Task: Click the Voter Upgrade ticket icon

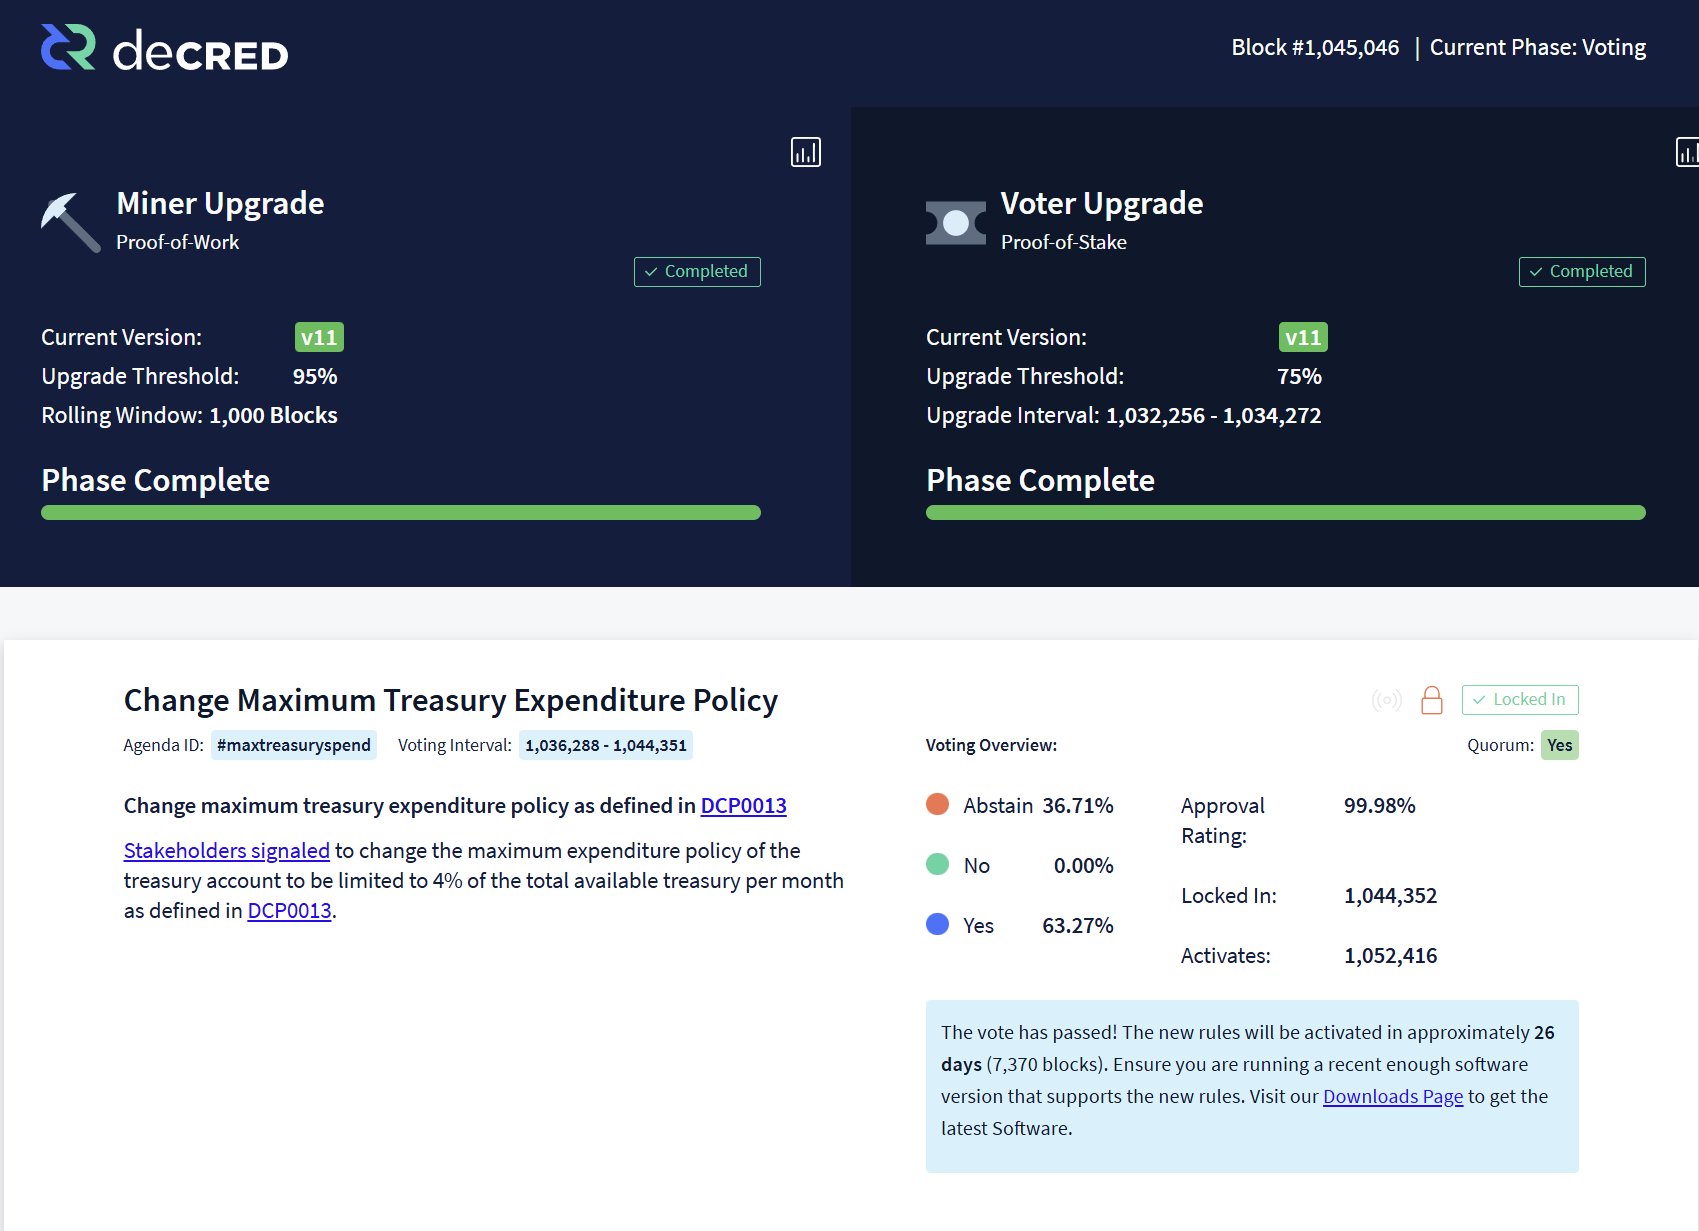Action: point(955,223)
